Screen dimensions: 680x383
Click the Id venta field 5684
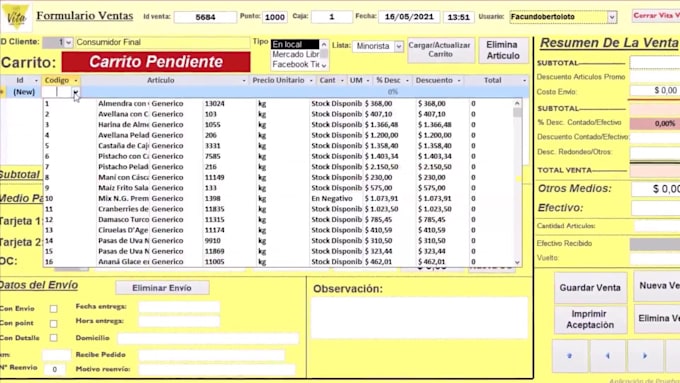pyautogui.click(x=205, y=17)
